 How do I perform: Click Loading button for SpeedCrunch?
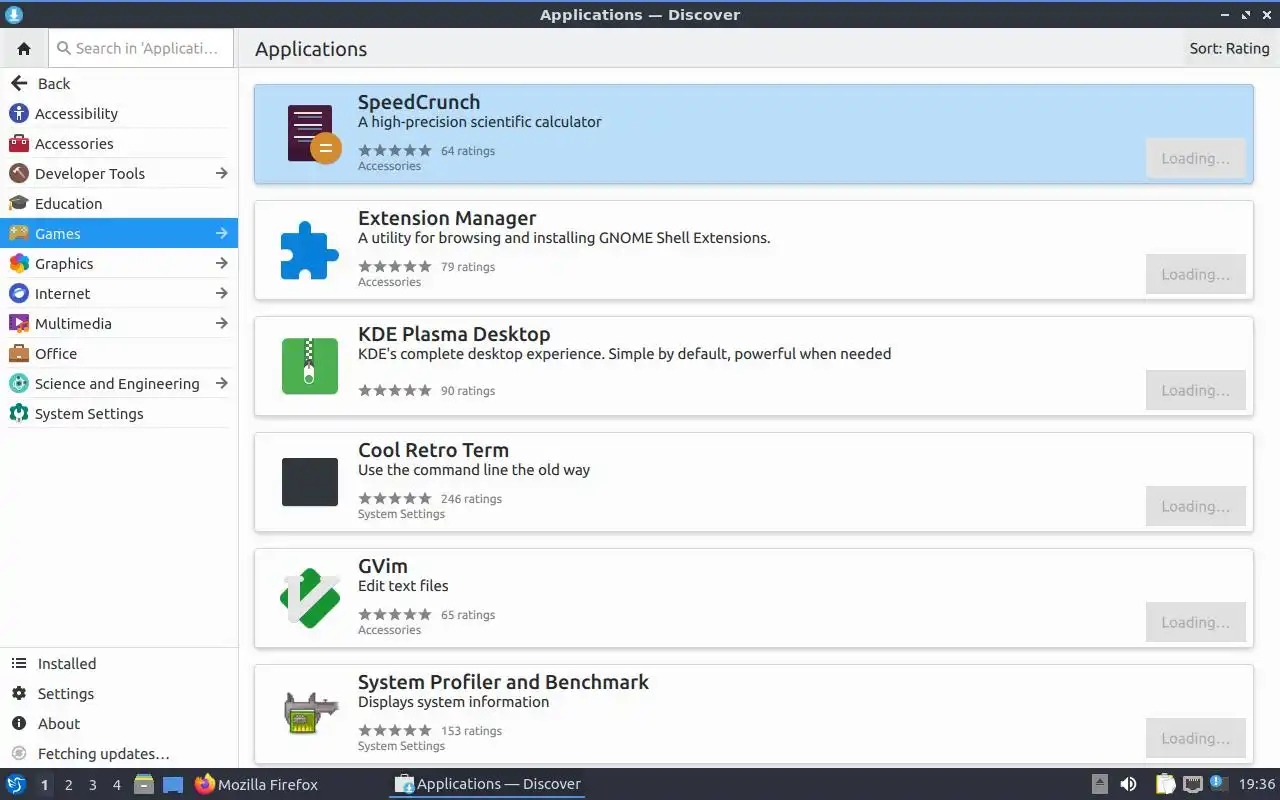pos(1196,158)
